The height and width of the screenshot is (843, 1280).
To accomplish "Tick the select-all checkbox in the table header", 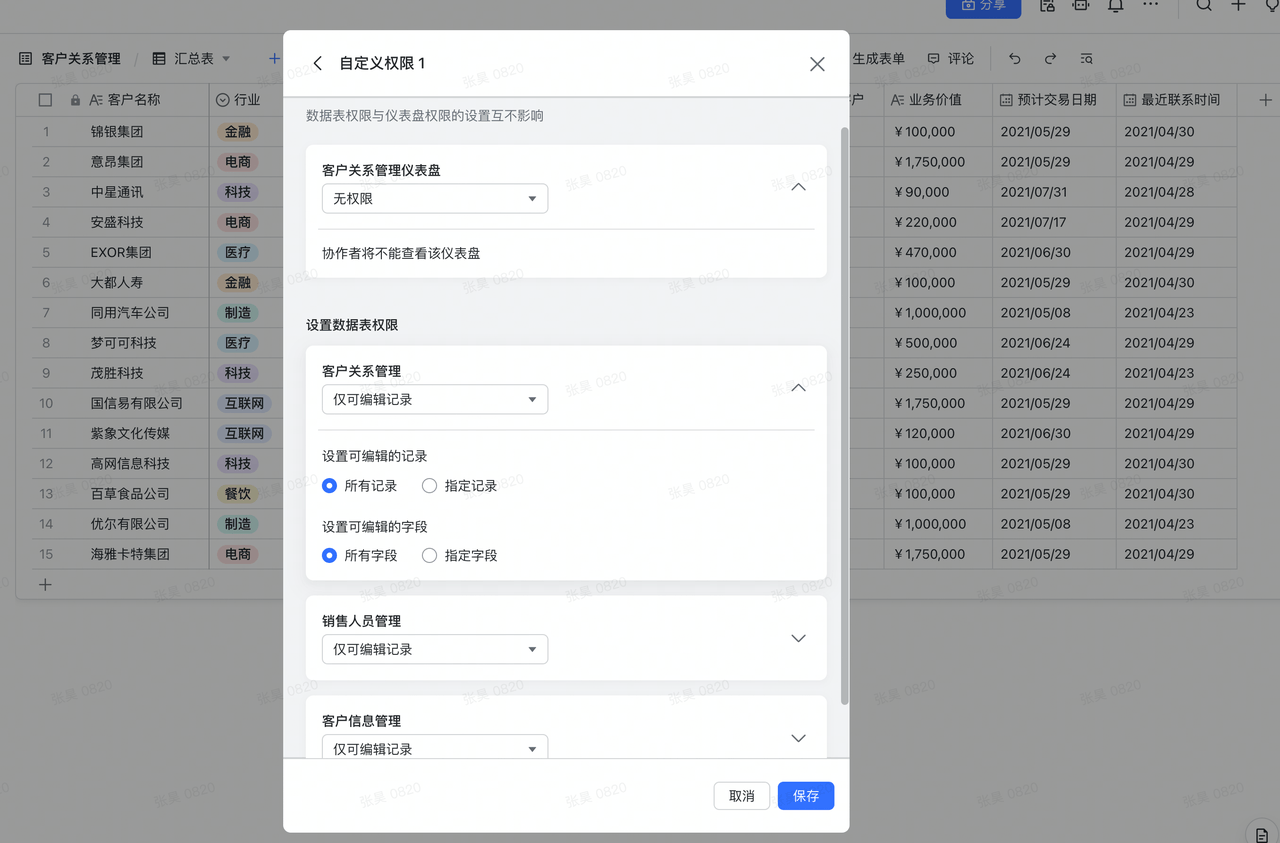I will point(45,100).
